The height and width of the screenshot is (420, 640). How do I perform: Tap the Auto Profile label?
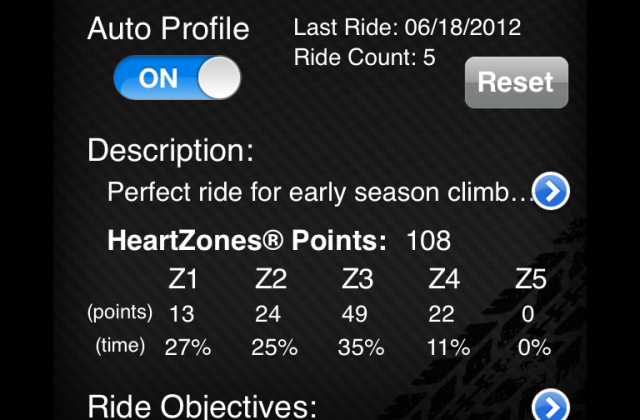pyautogui.click(x=168, y=29)
